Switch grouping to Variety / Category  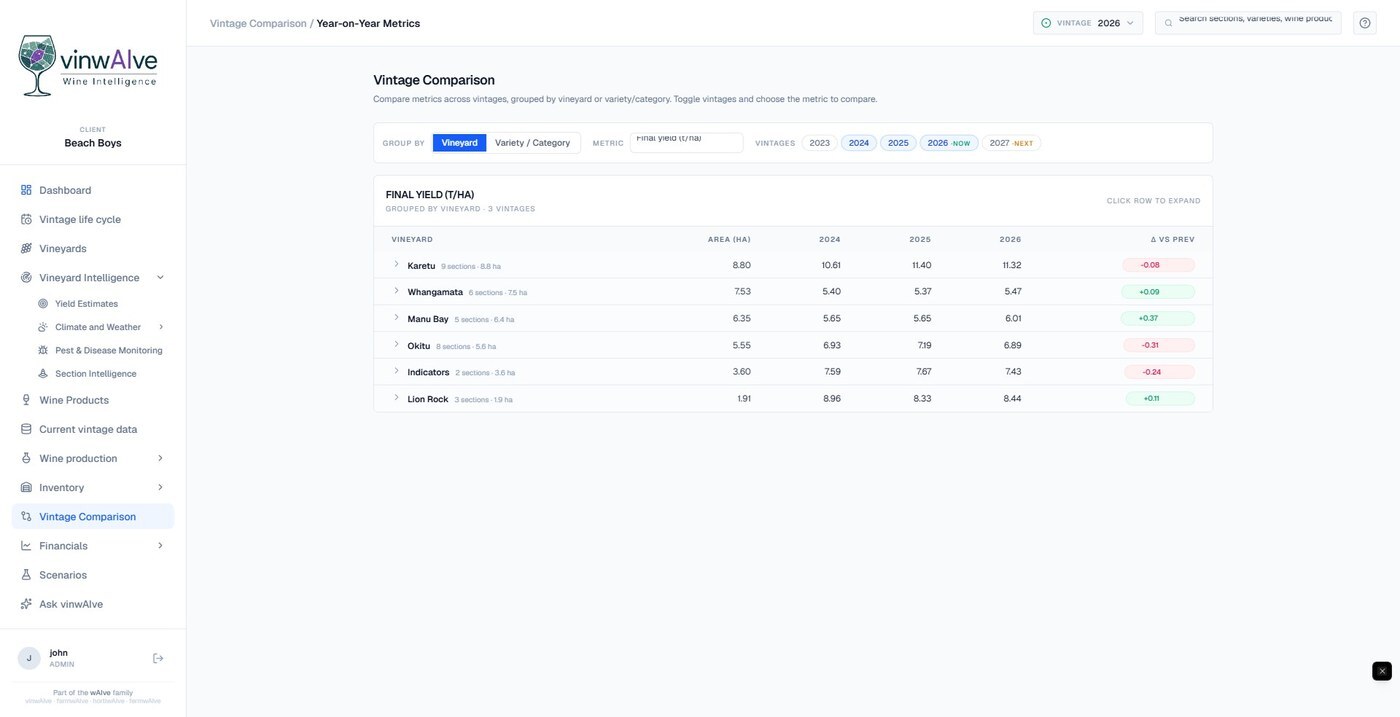tap(532, 143)
